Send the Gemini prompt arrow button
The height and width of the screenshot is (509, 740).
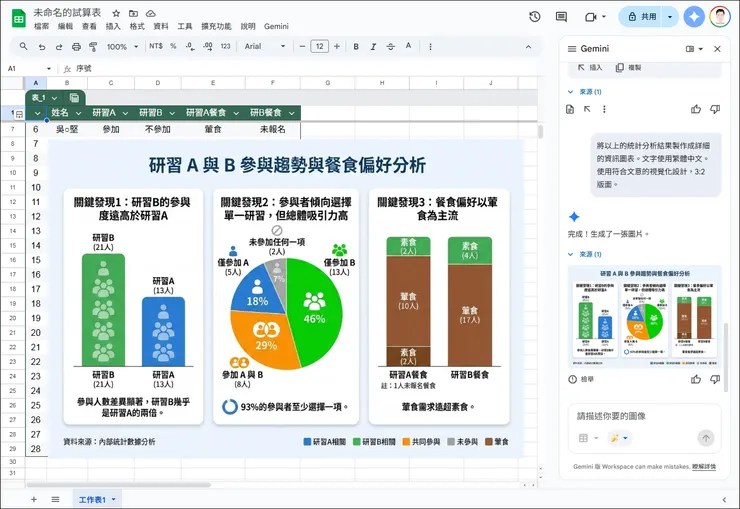[x=706, y=438]
